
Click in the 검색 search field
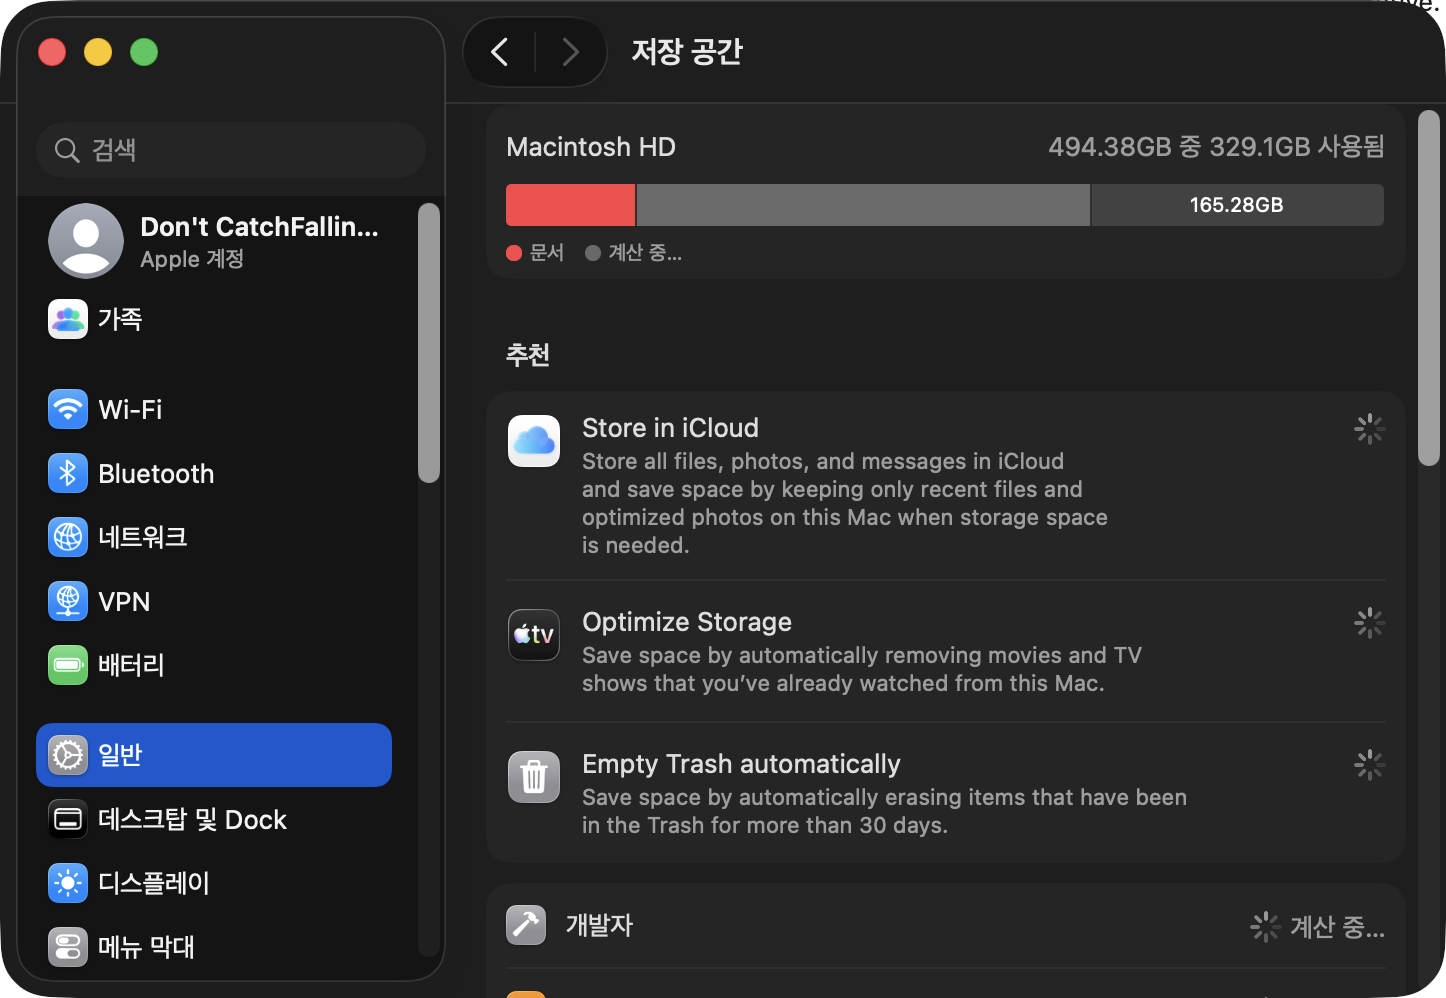tap(231, 150)
